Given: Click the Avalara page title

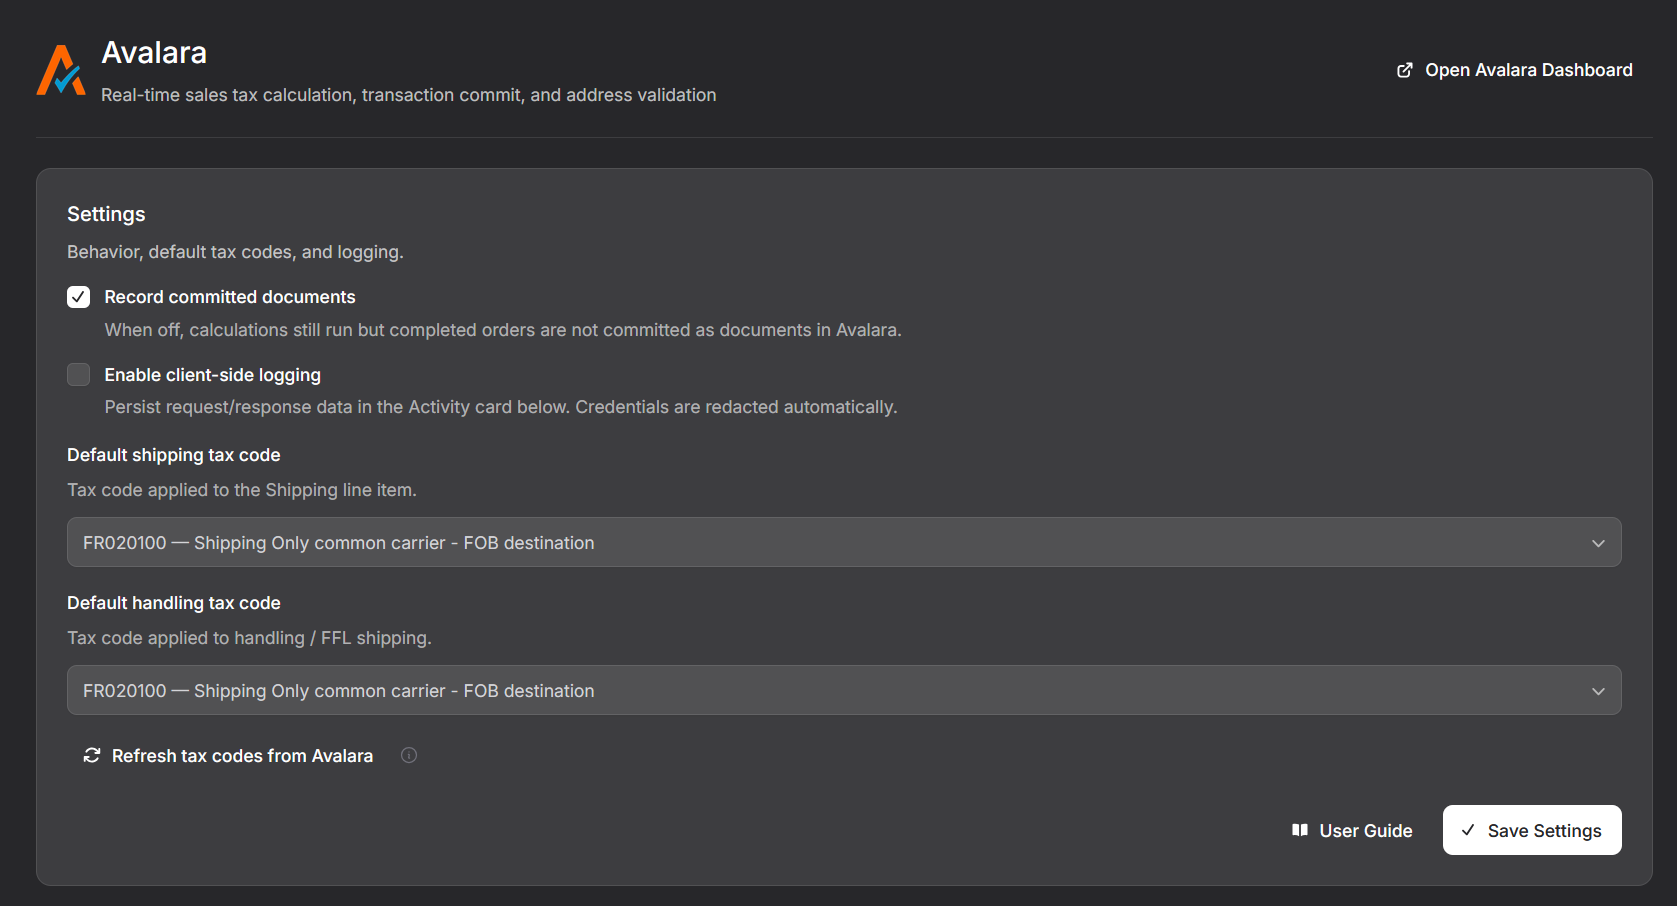Looking at the screenshot, I should (x=154, y=53).
